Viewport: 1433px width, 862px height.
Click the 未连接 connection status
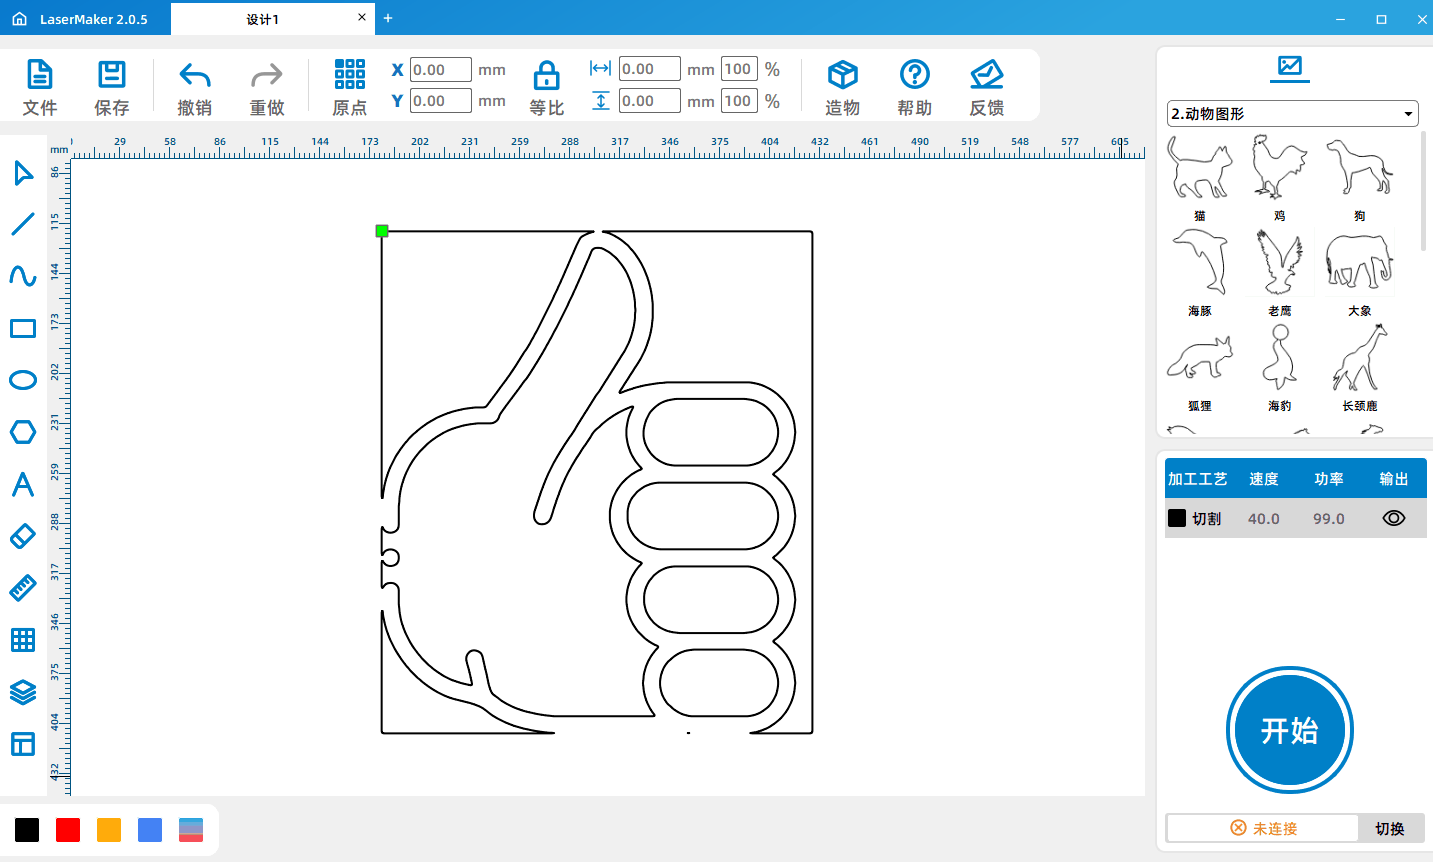pyautogui.click(x=1263, y=828)
